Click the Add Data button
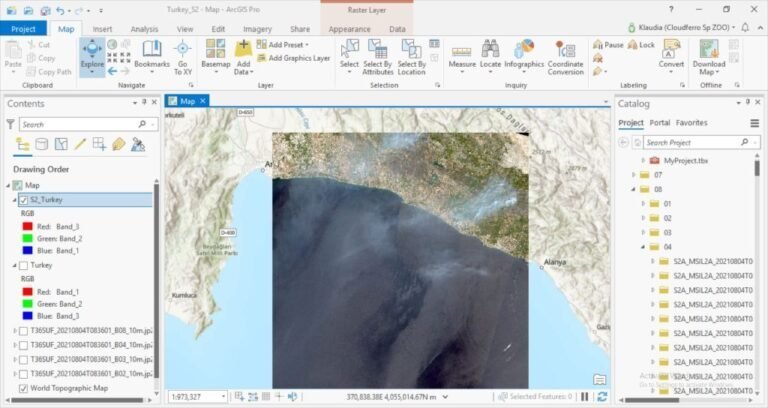This screenshot has height=408, width=768. click(x=243, y=57)
